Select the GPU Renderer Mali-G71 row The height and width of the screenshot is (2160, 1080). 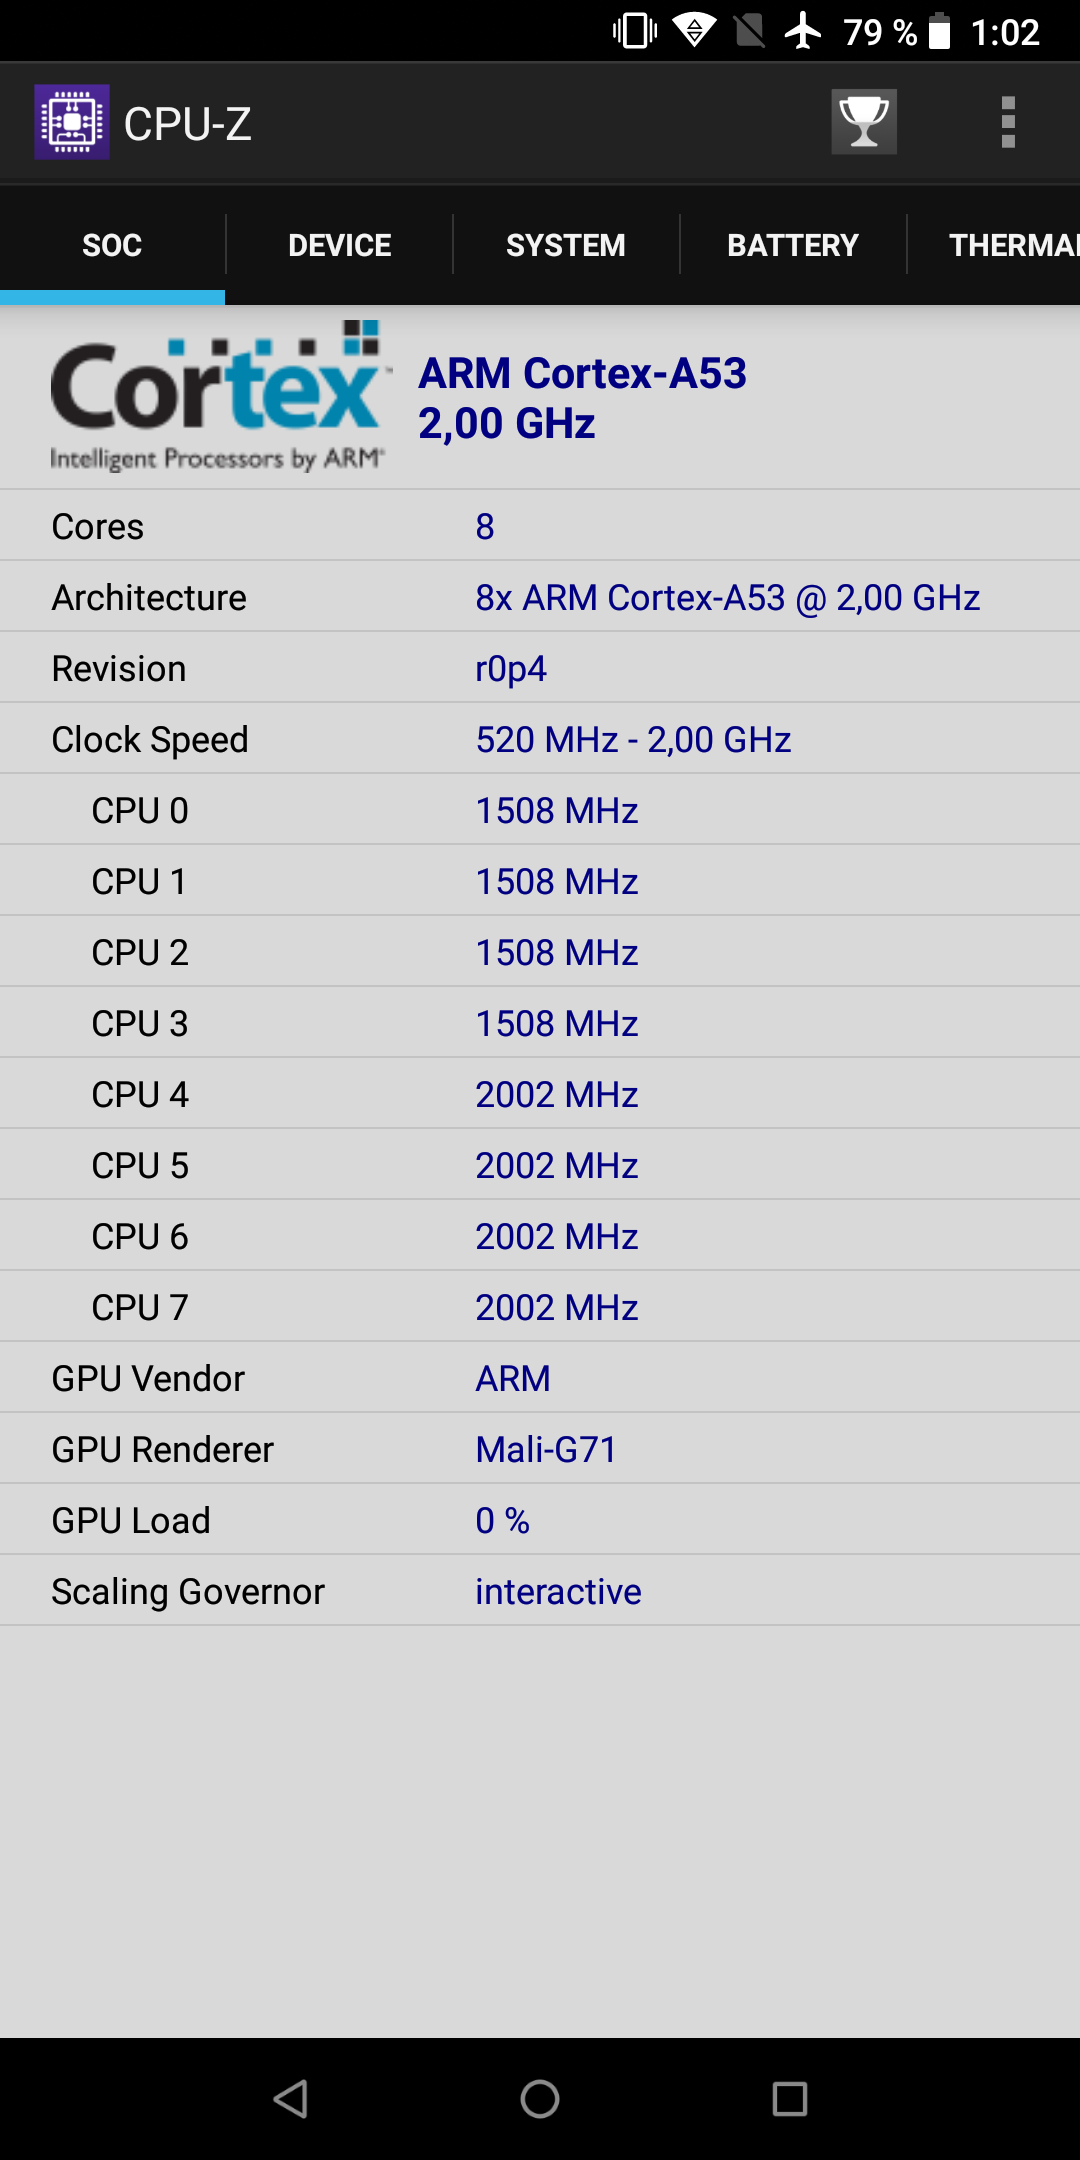tap(540, 1449)
